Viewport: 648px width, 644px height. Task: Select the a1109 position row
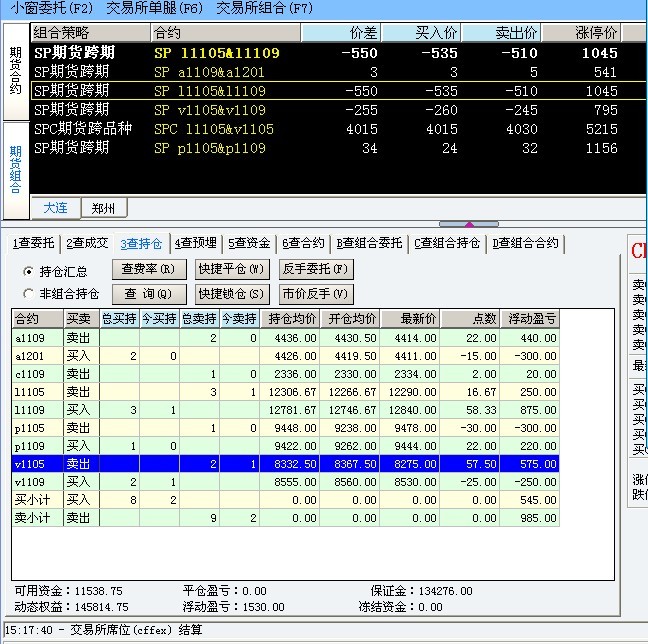[286, 338]
